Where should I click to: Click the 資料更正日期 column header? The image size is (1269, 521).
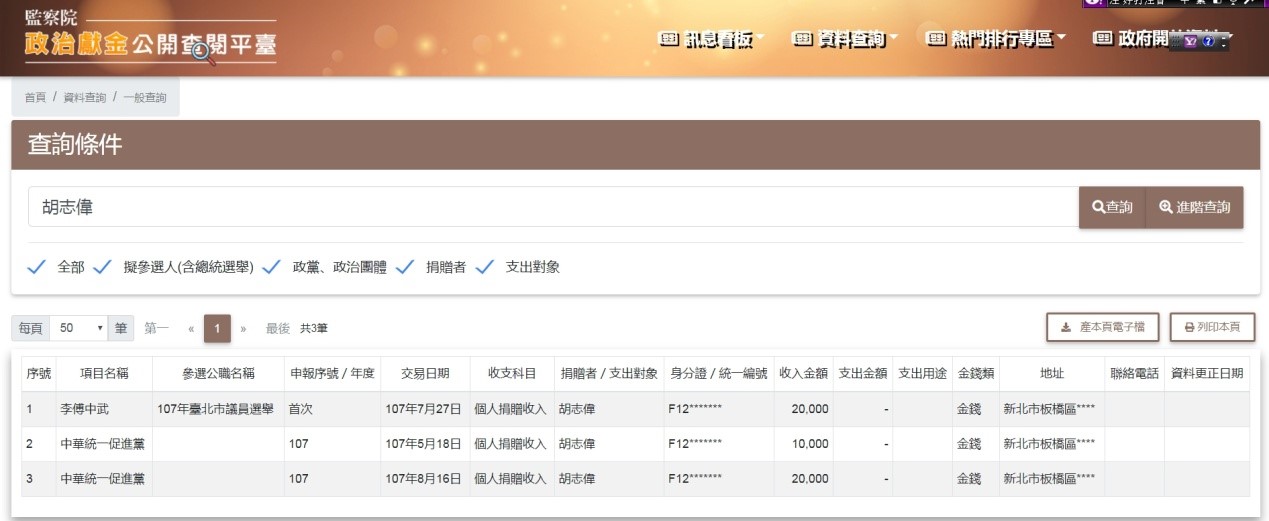[x=1207, y=373]
